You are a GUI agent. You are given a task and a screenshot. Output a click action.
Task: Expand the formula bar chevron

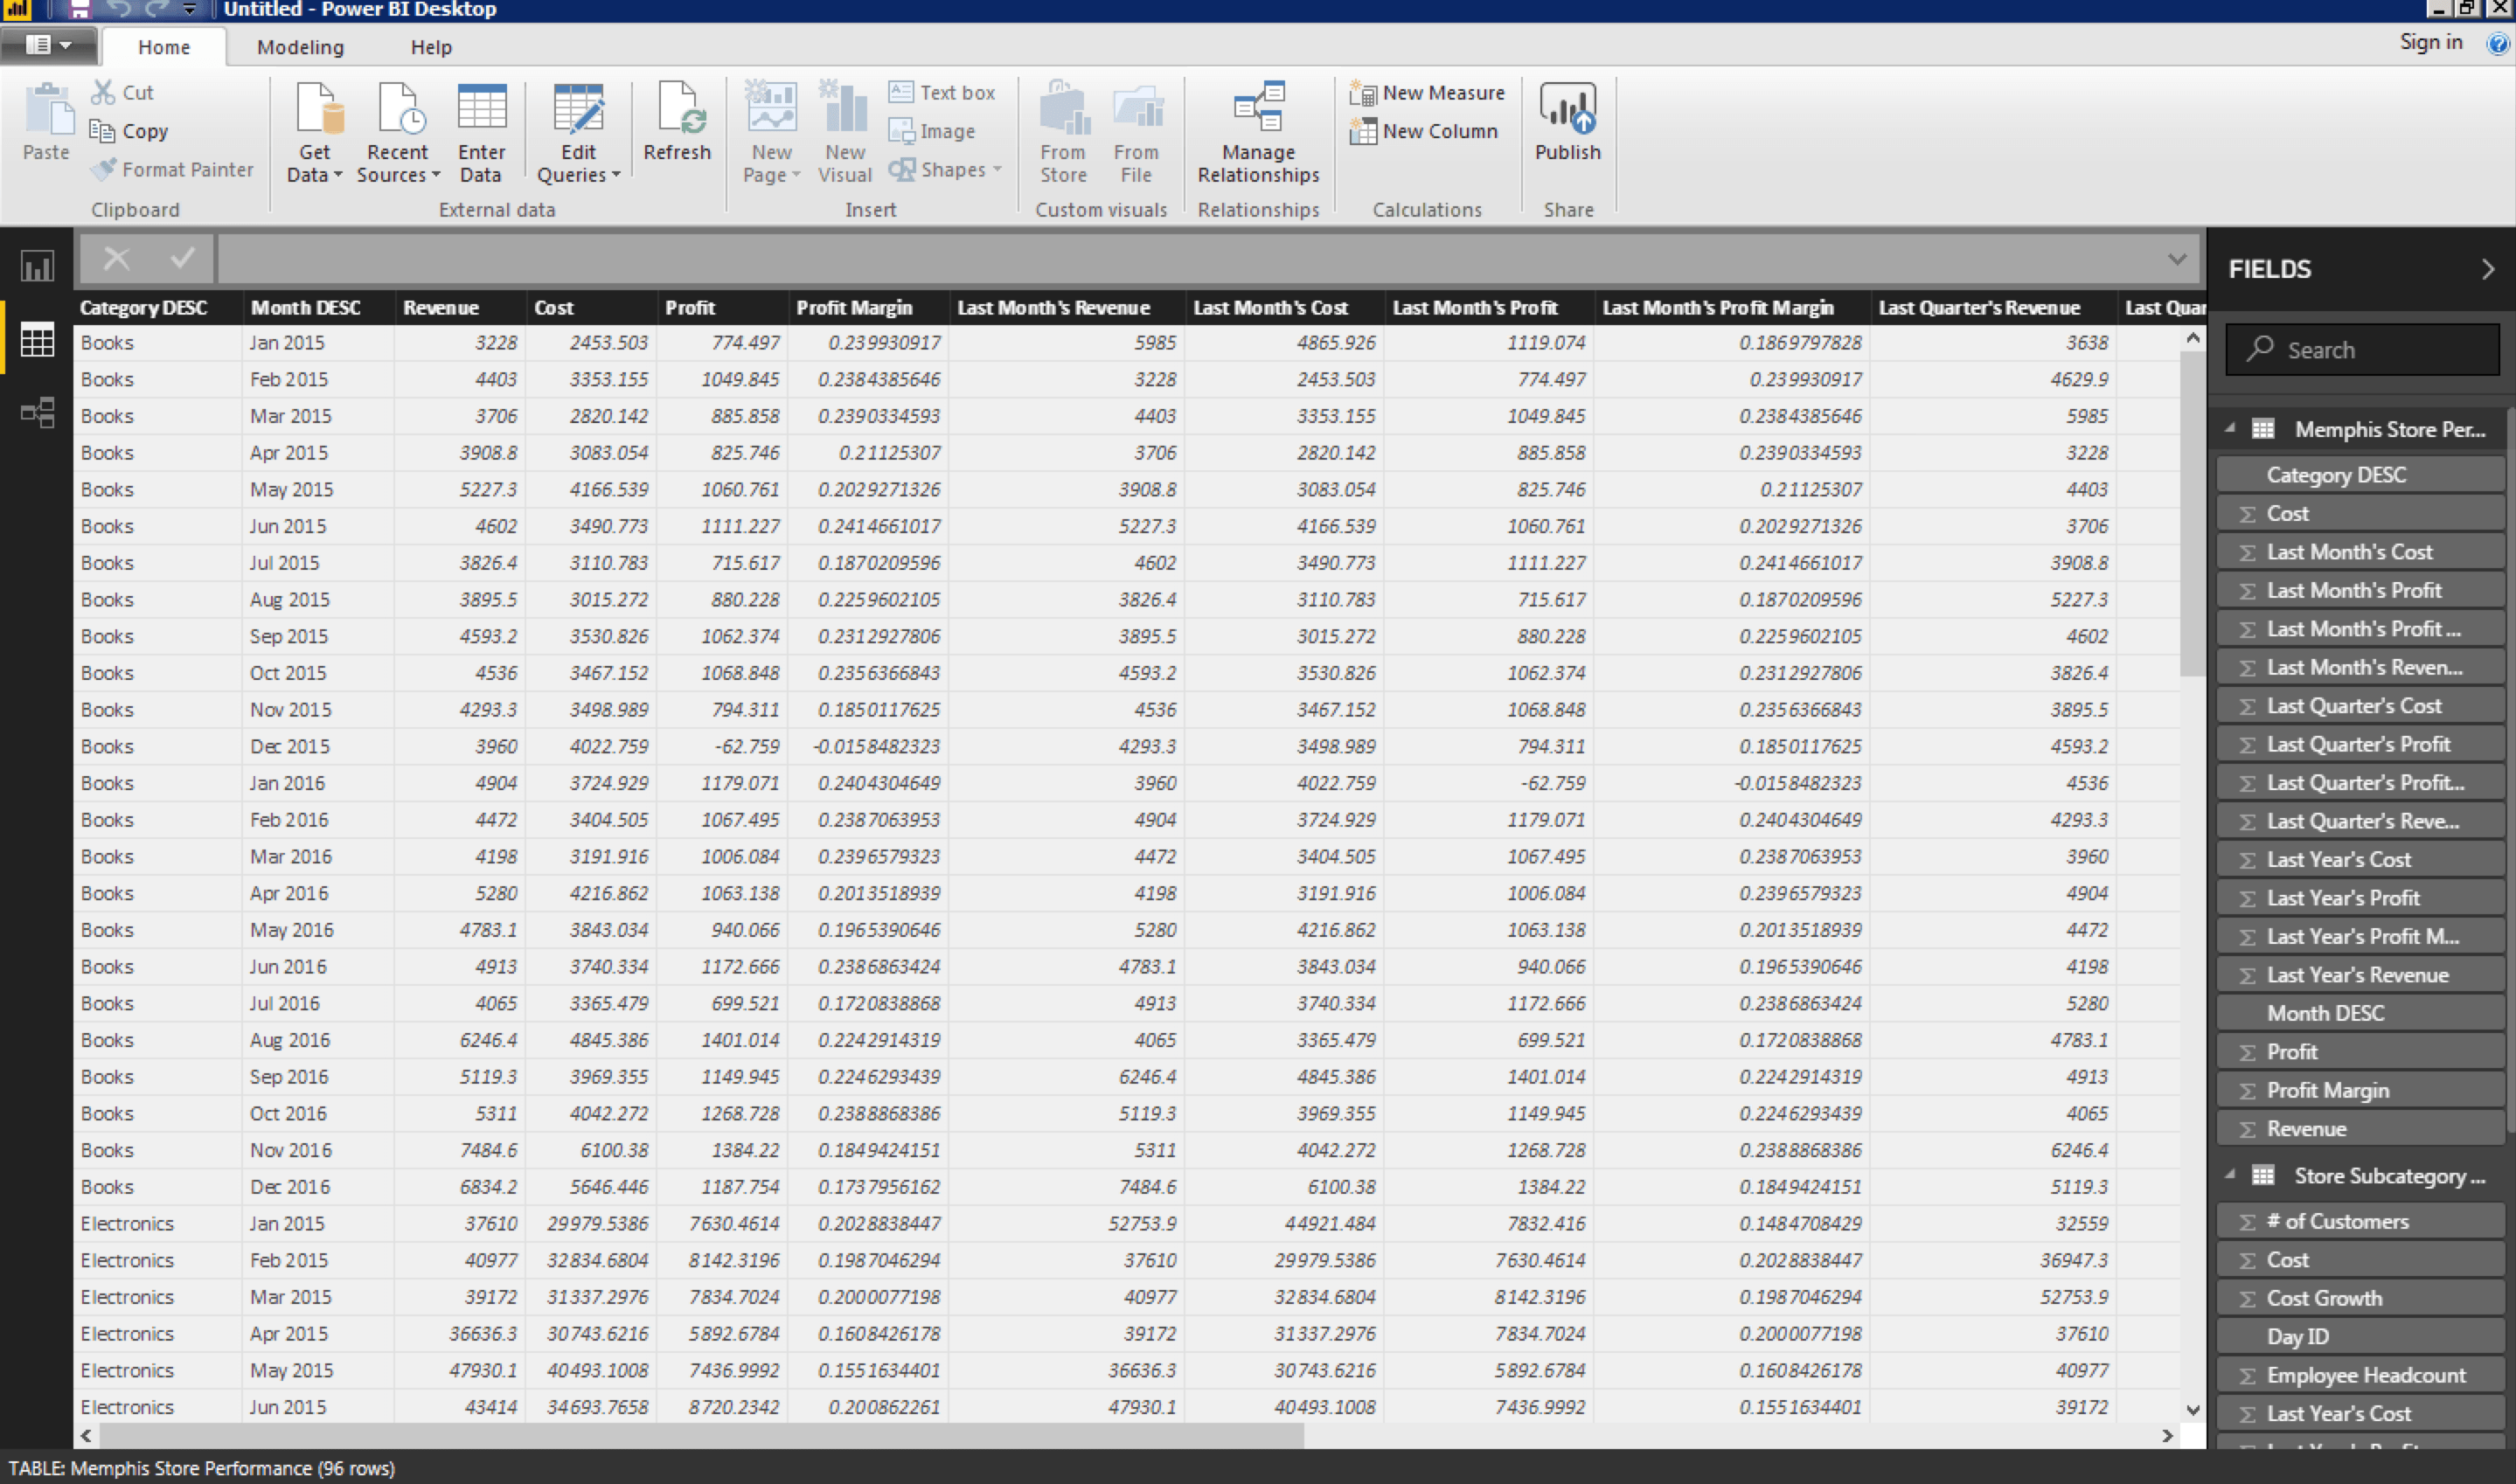coord(2177,259)
